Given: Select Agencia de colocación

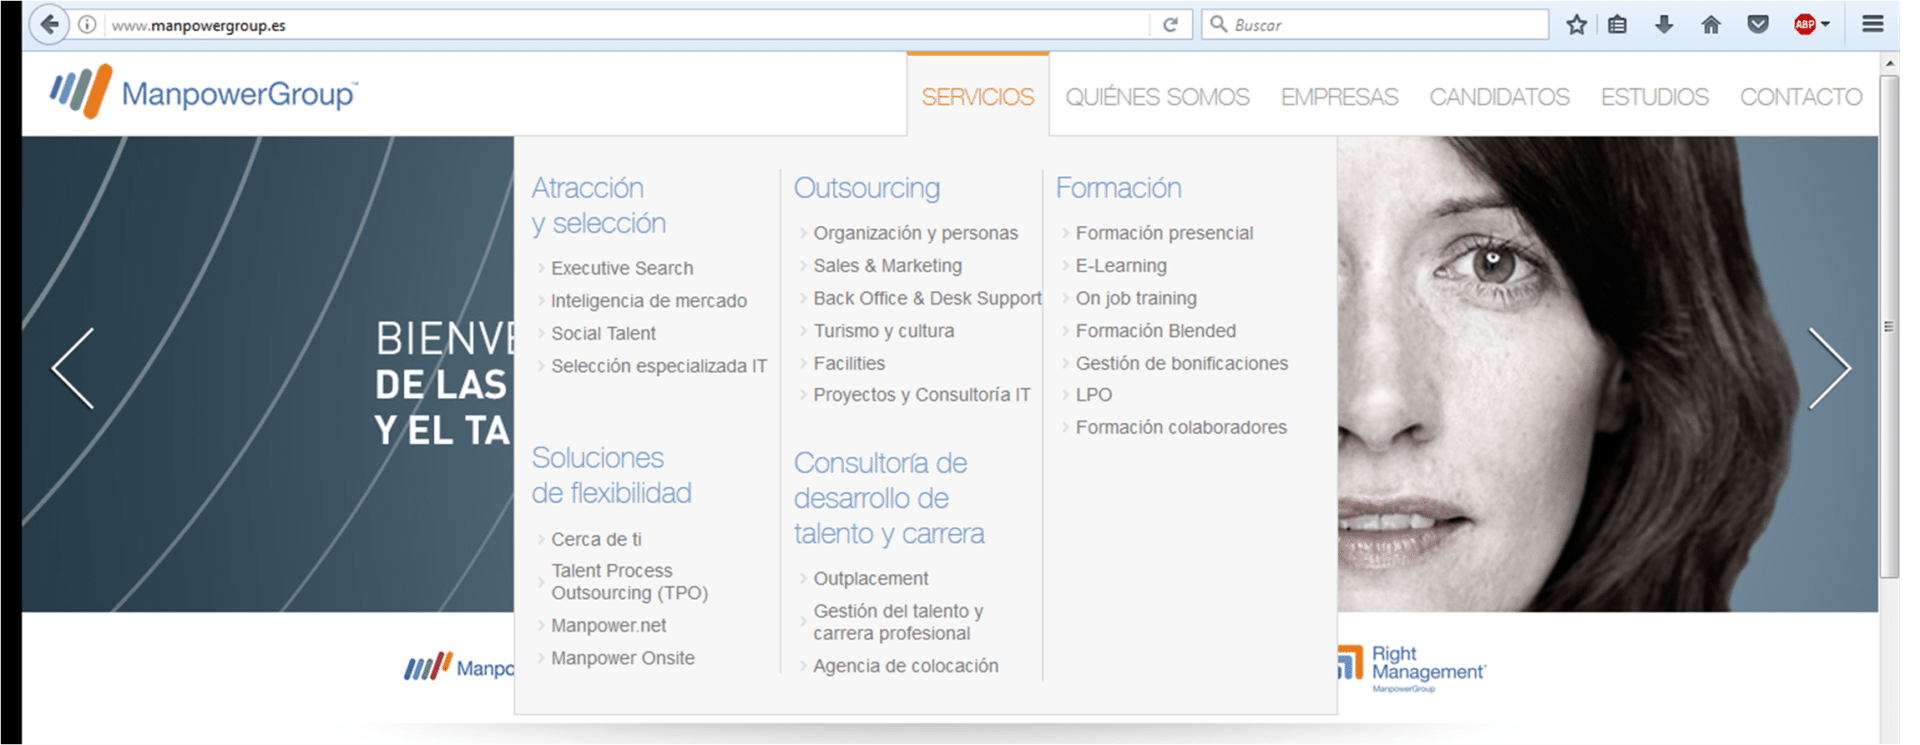Looking at the screenshot, I should [905, 666].
